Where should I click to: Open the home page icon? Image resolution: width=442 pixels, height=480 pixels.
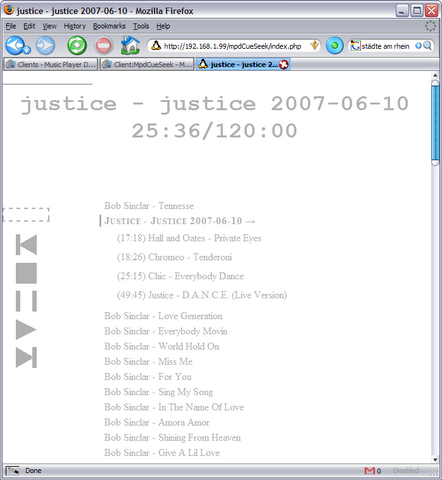(x=130, y=45)
